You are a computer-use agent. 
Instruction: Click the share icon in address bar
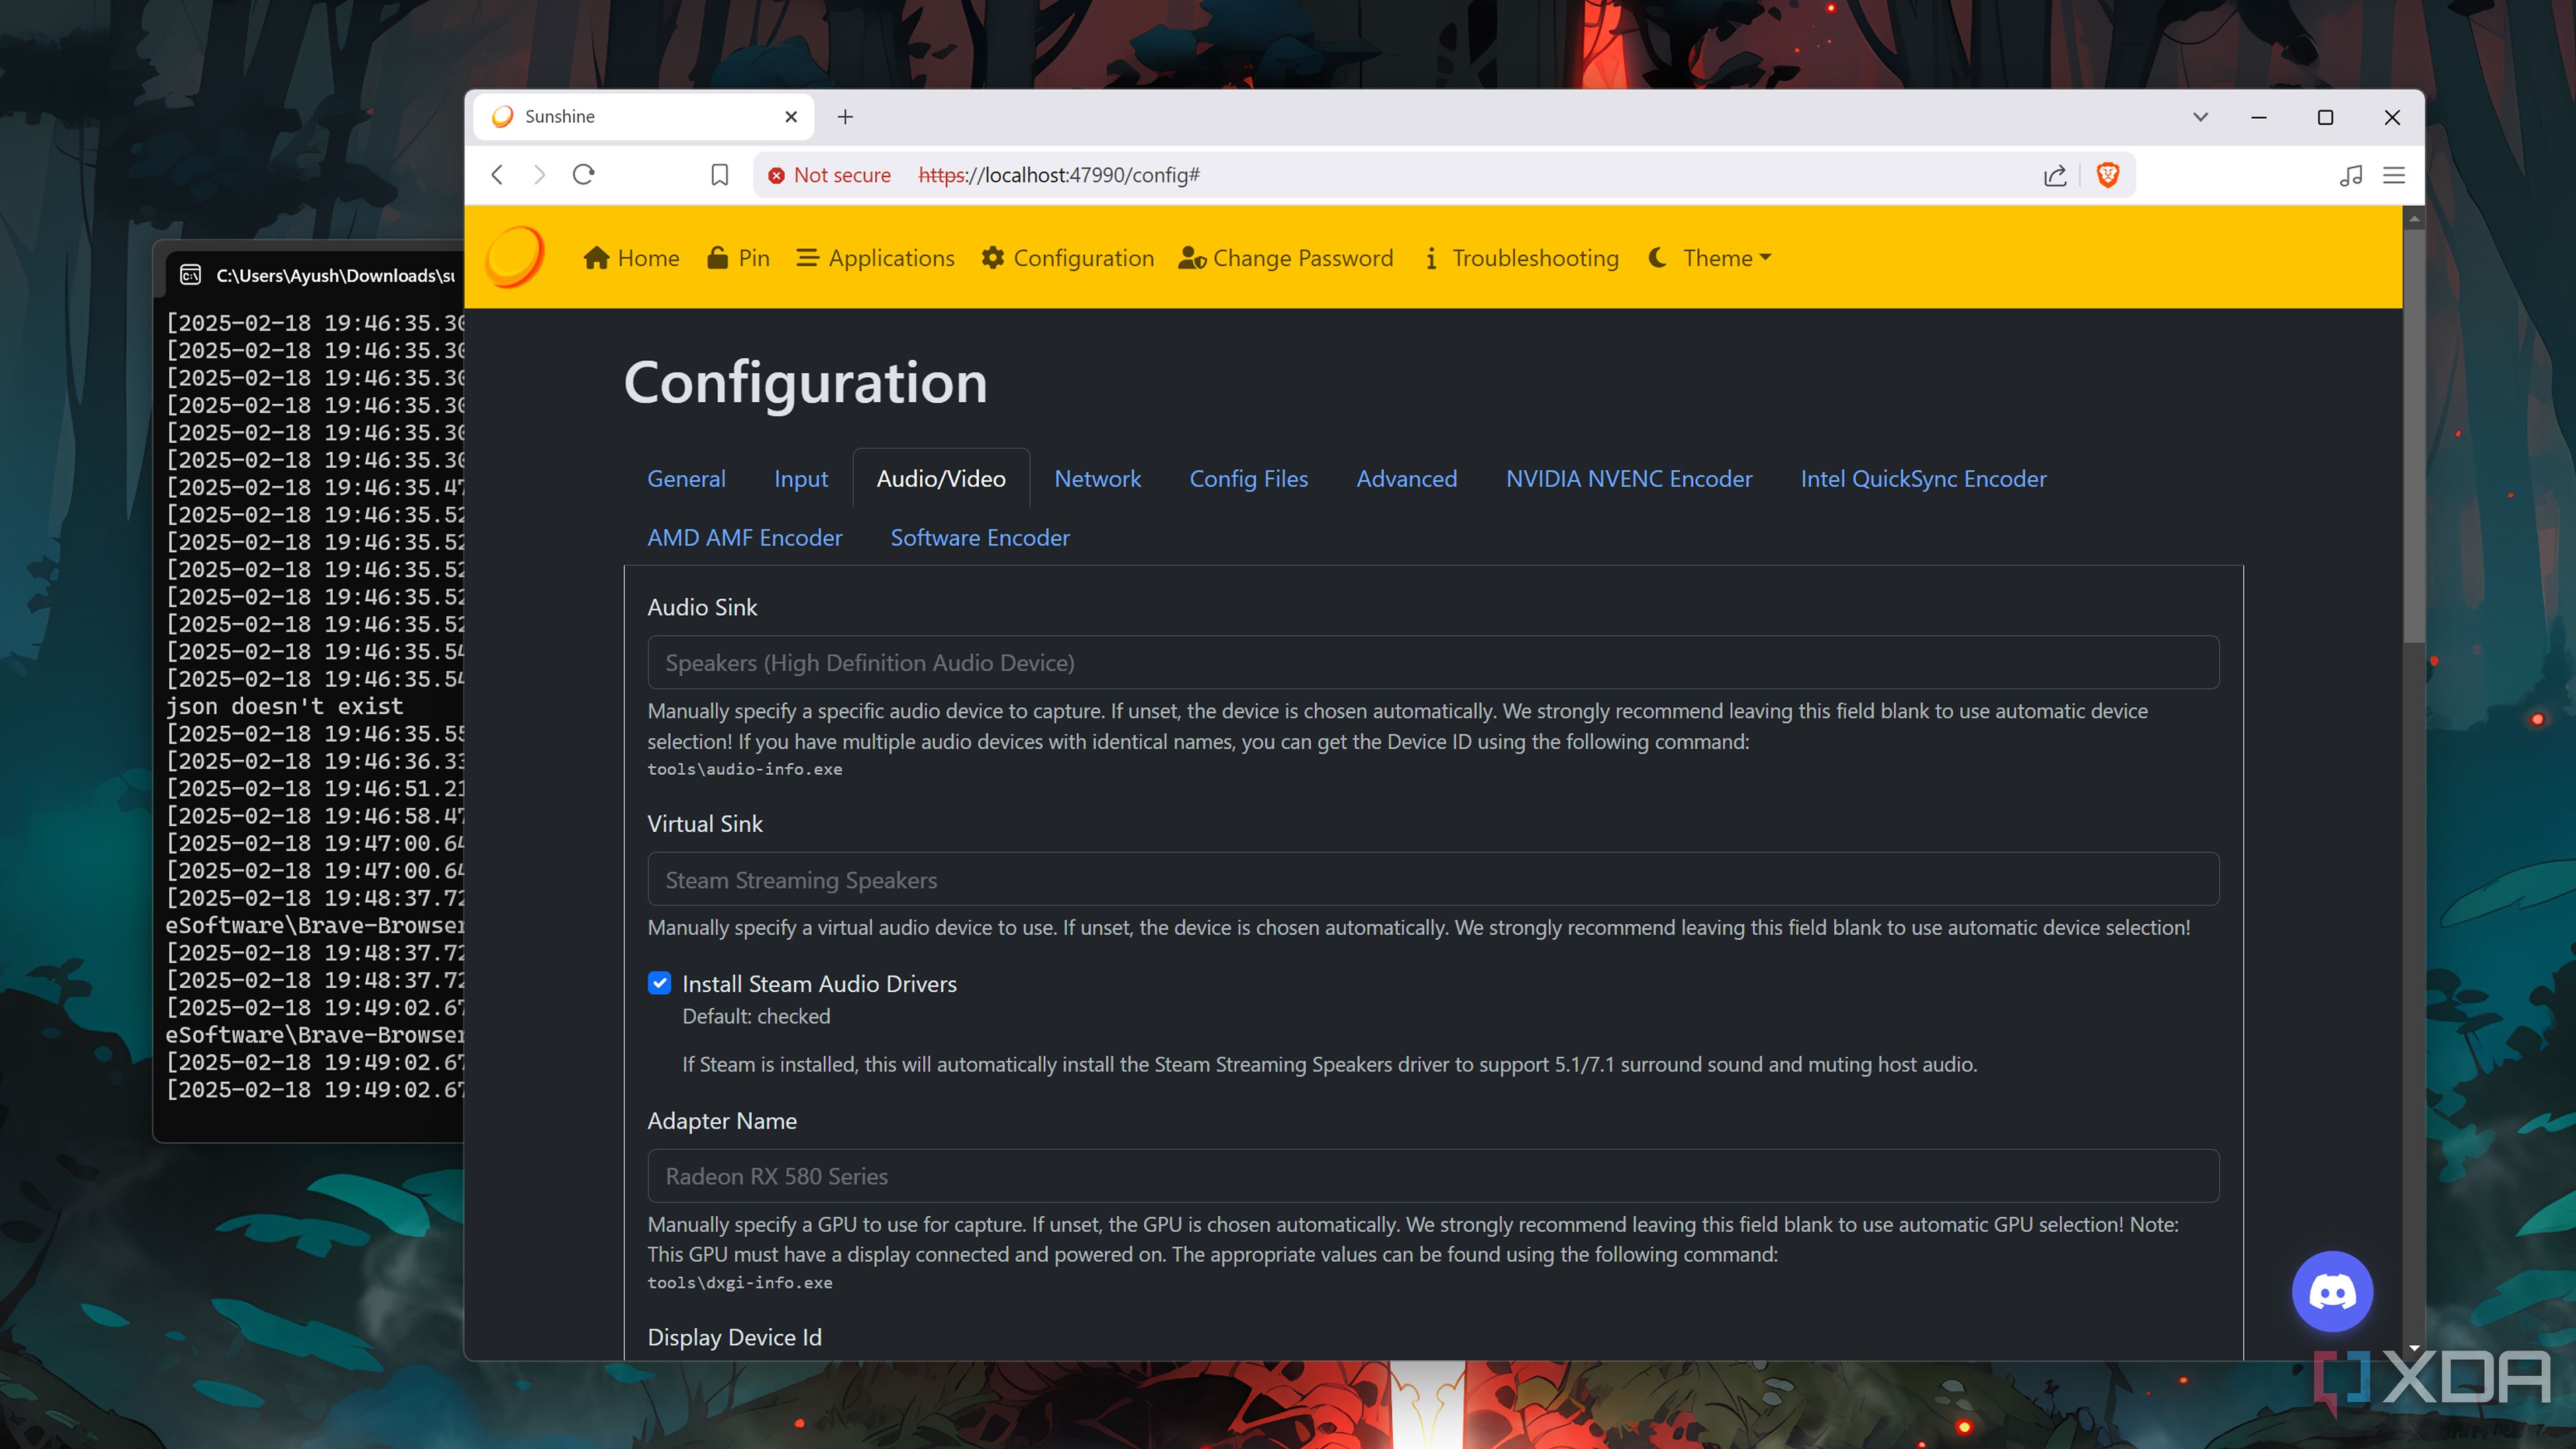(x=2055, y=175)
